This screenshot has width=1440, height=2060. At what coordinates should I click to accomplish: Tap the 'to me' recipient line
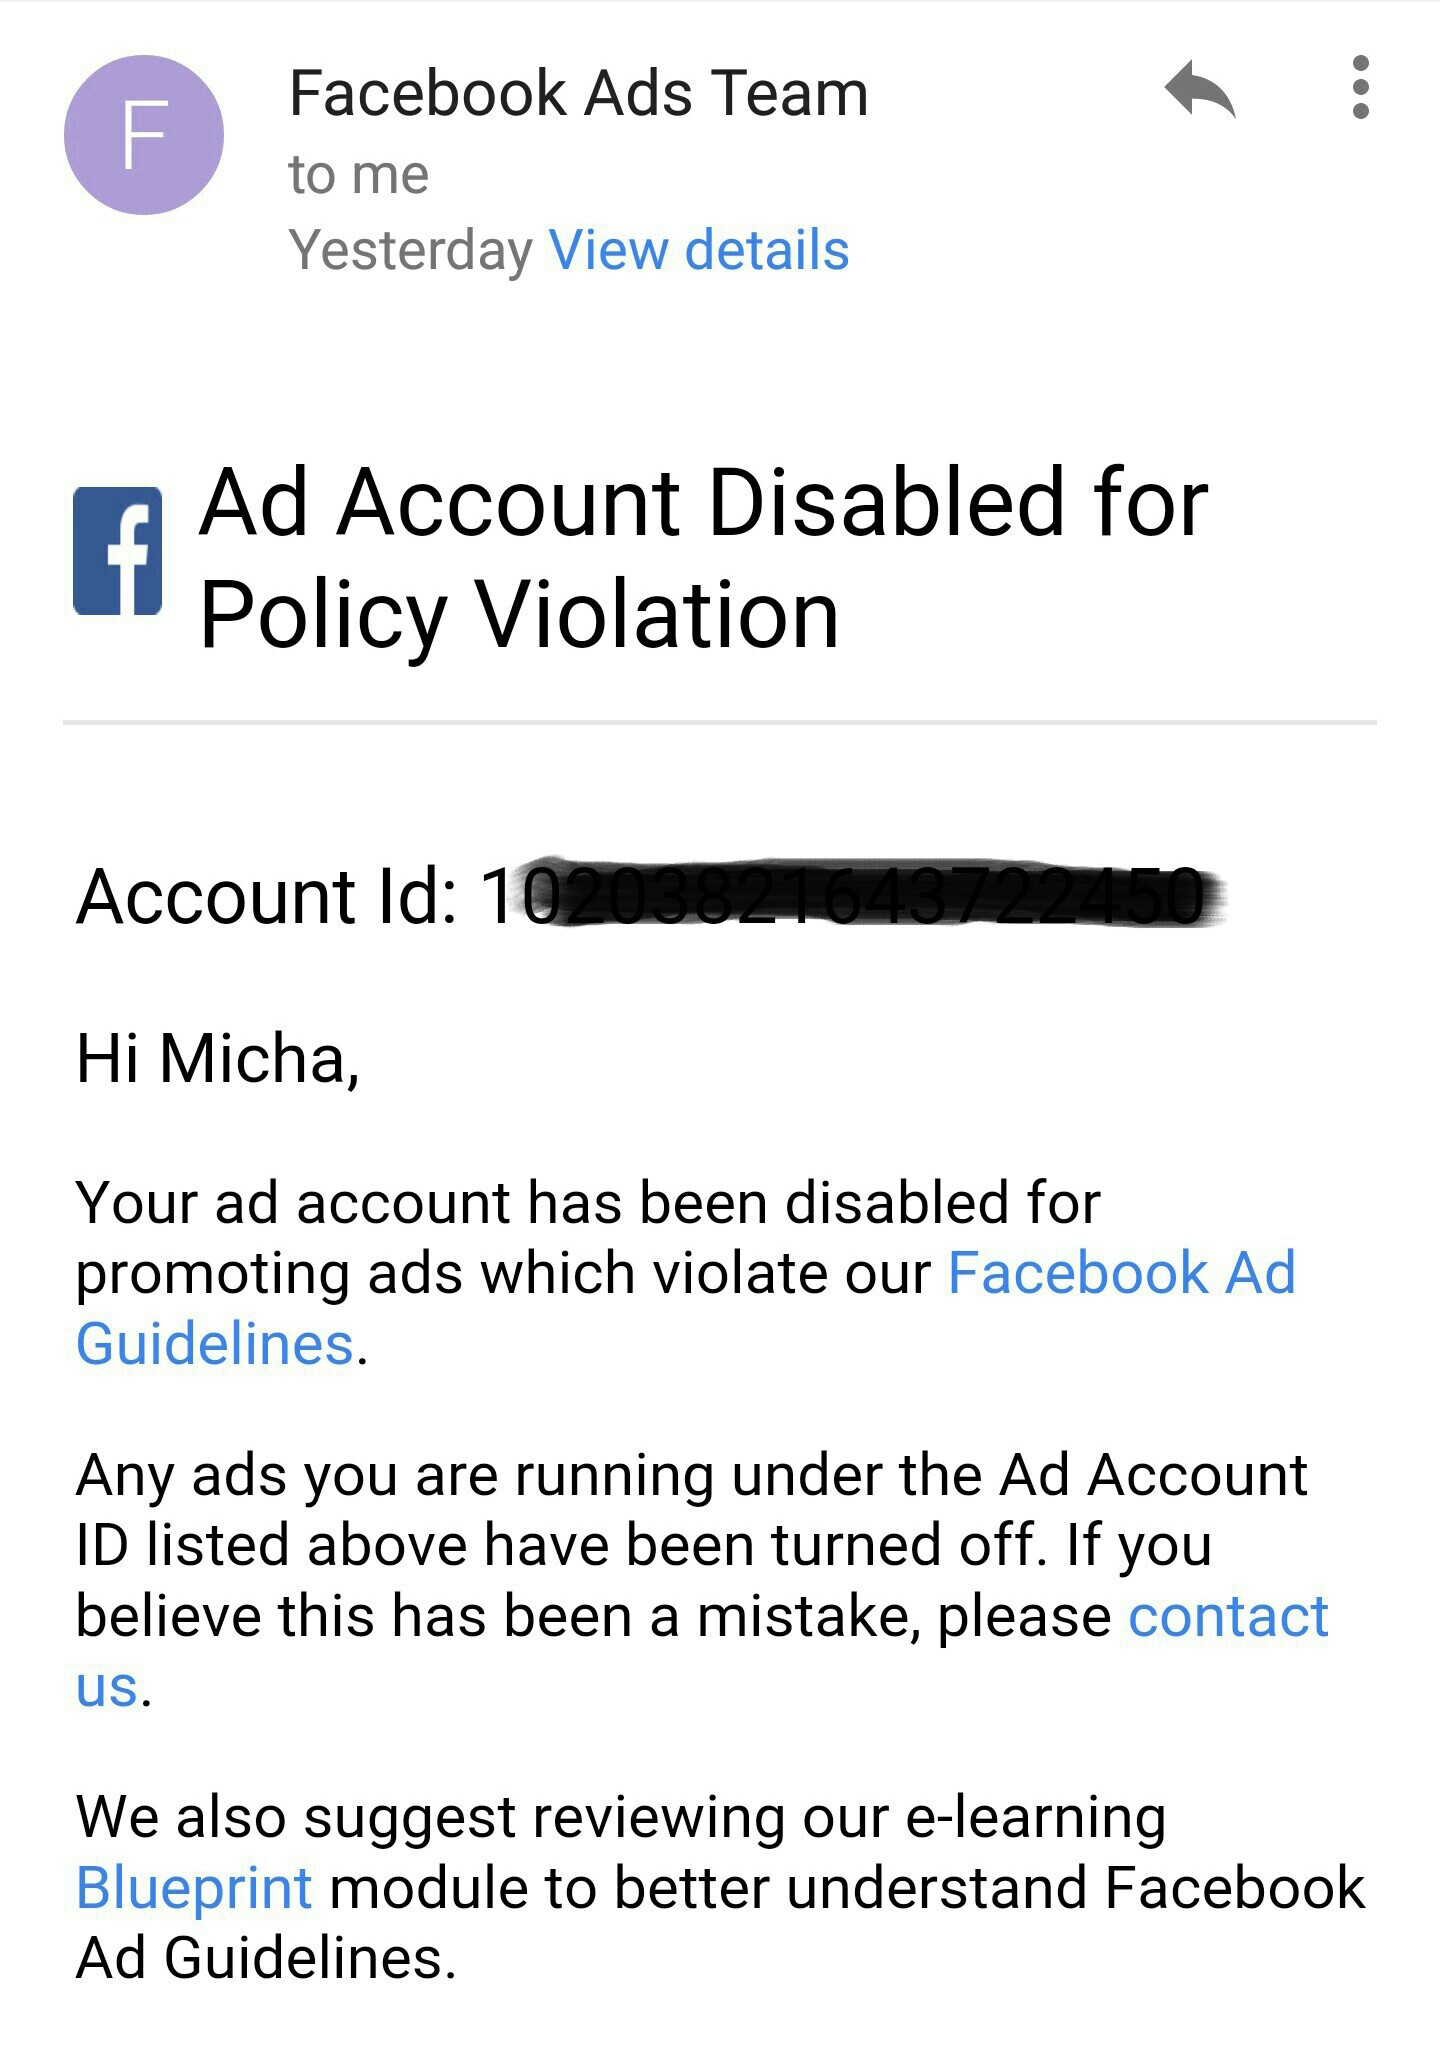coord(358,175)
